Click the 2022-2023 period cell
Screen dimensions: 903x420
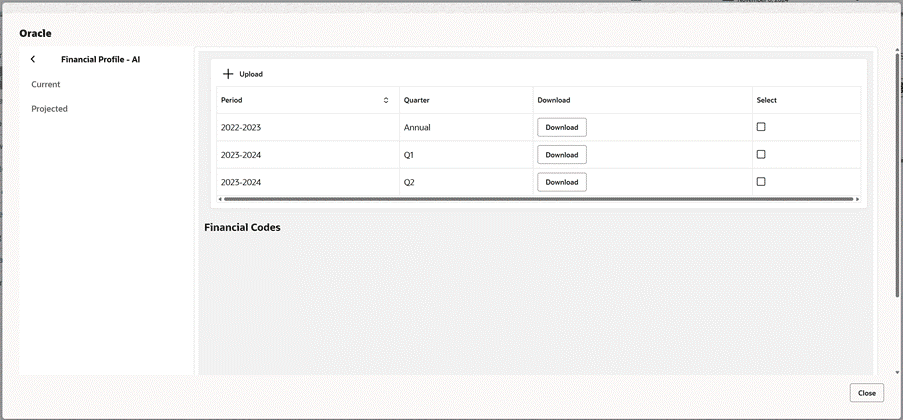click(x=308, y=127)
